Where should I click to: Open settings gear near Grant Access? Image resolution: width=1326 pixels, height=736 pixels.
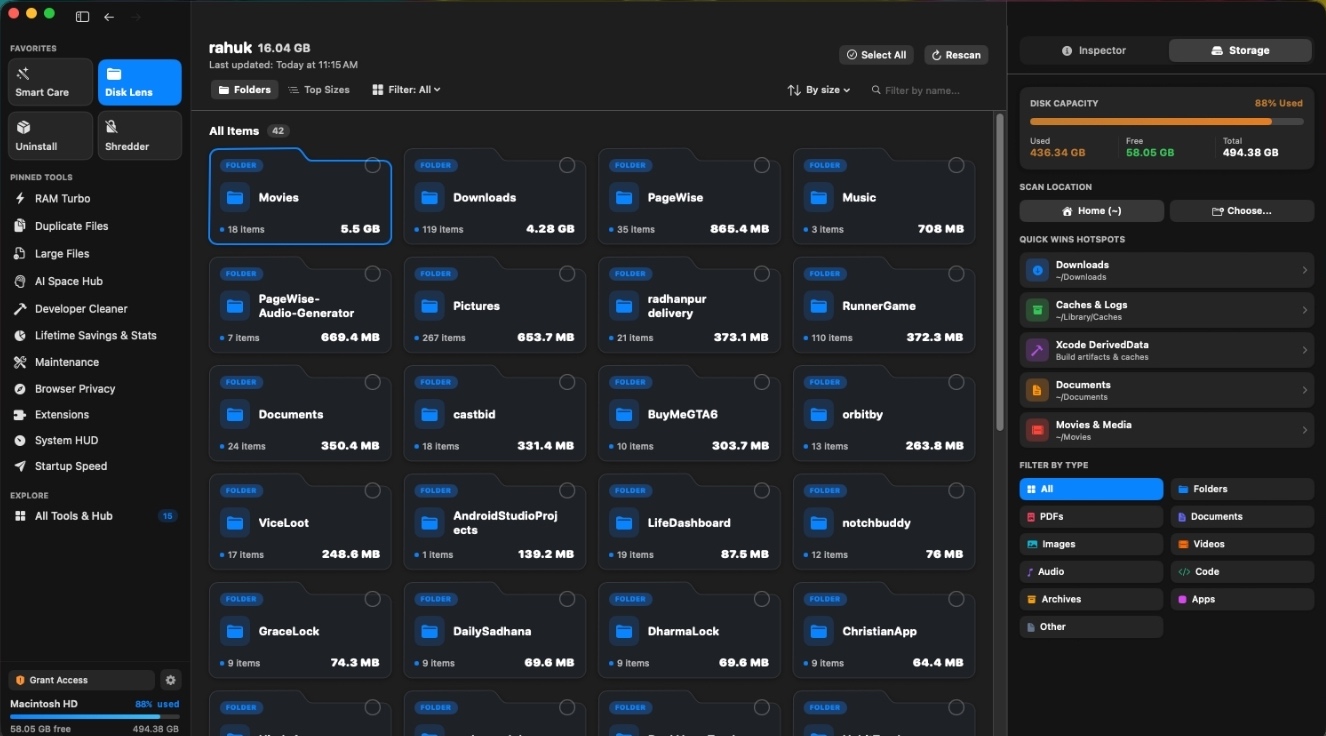[x=171, y=680]
